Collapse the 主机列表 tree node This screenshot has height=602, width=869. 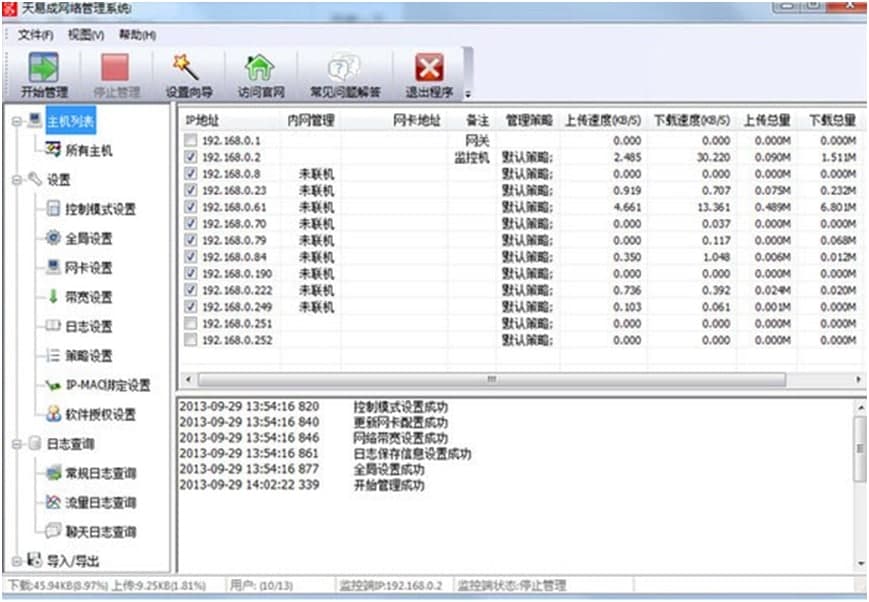[x=17, y=121]
